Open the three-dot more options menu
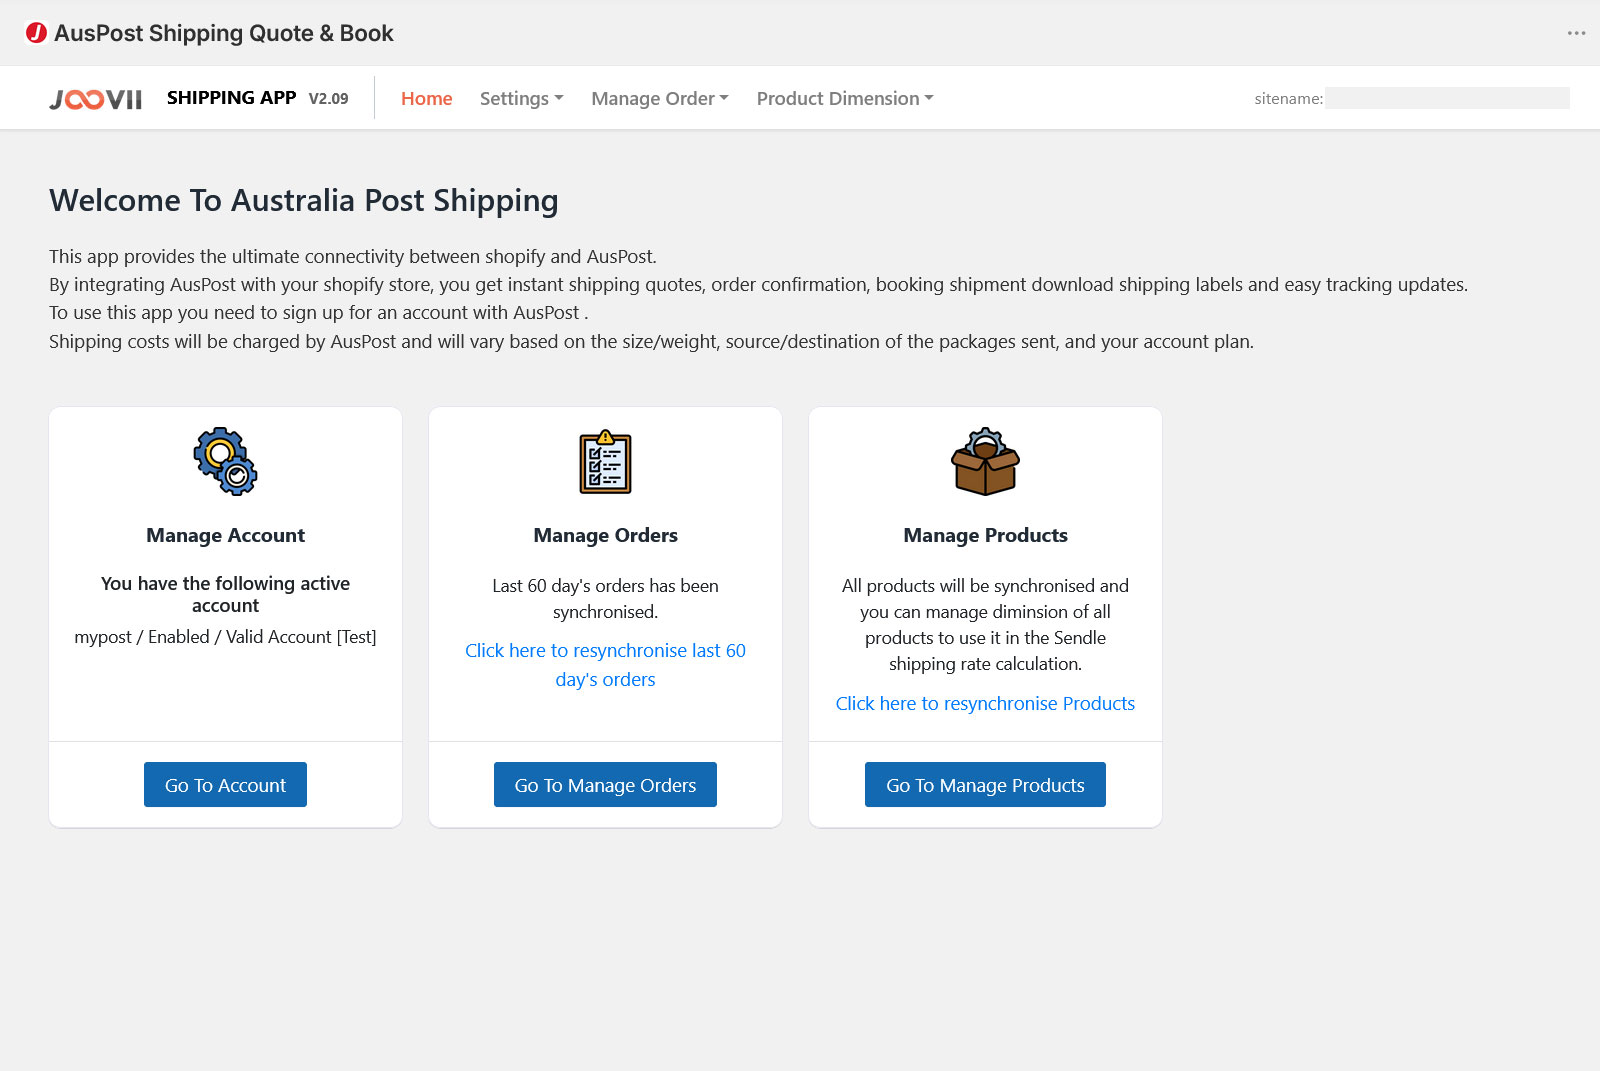This screenshot has height=1071, width=1600. click(x=1576, y=33)
